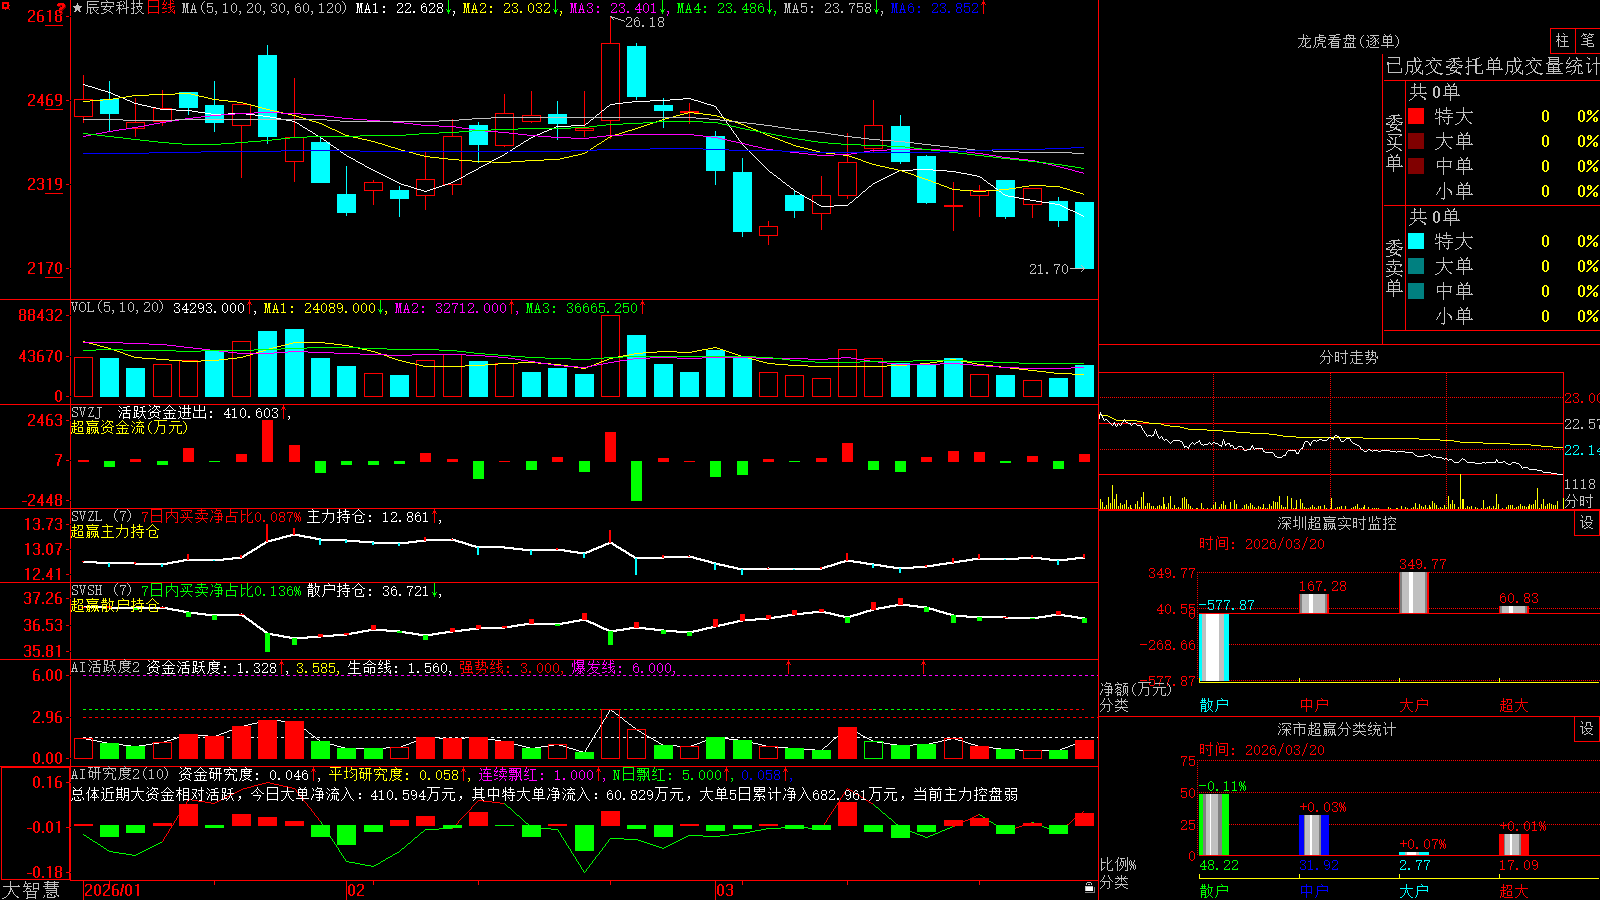The width and height of the screenshot is (1600, 900).
Task: Click the teal 中单 sell-order swatch
Action: click(x=1416, y=291)
